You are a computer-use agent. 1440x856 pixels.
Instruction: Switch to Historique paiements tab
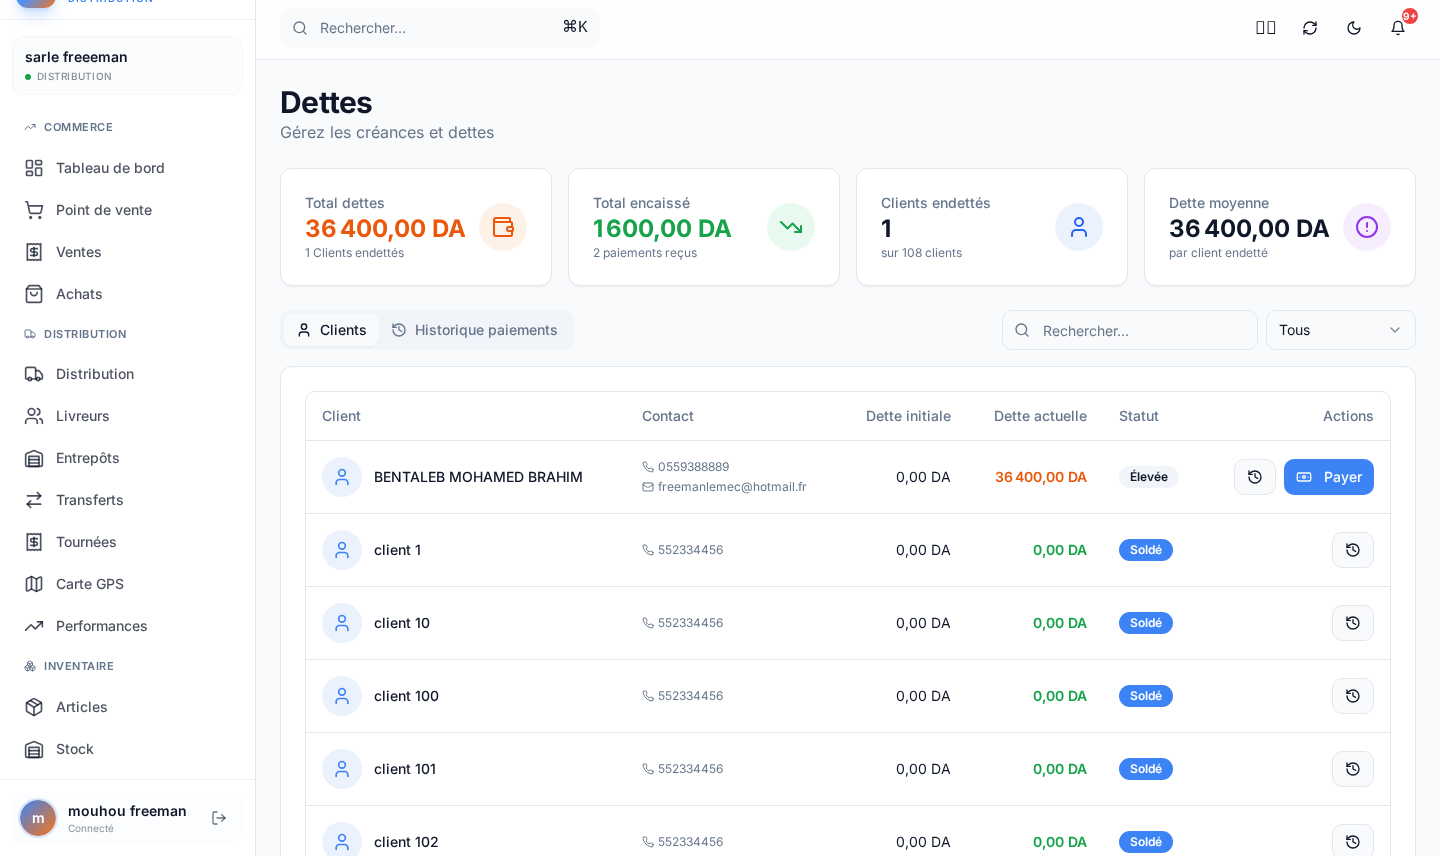tap(474, 330)
